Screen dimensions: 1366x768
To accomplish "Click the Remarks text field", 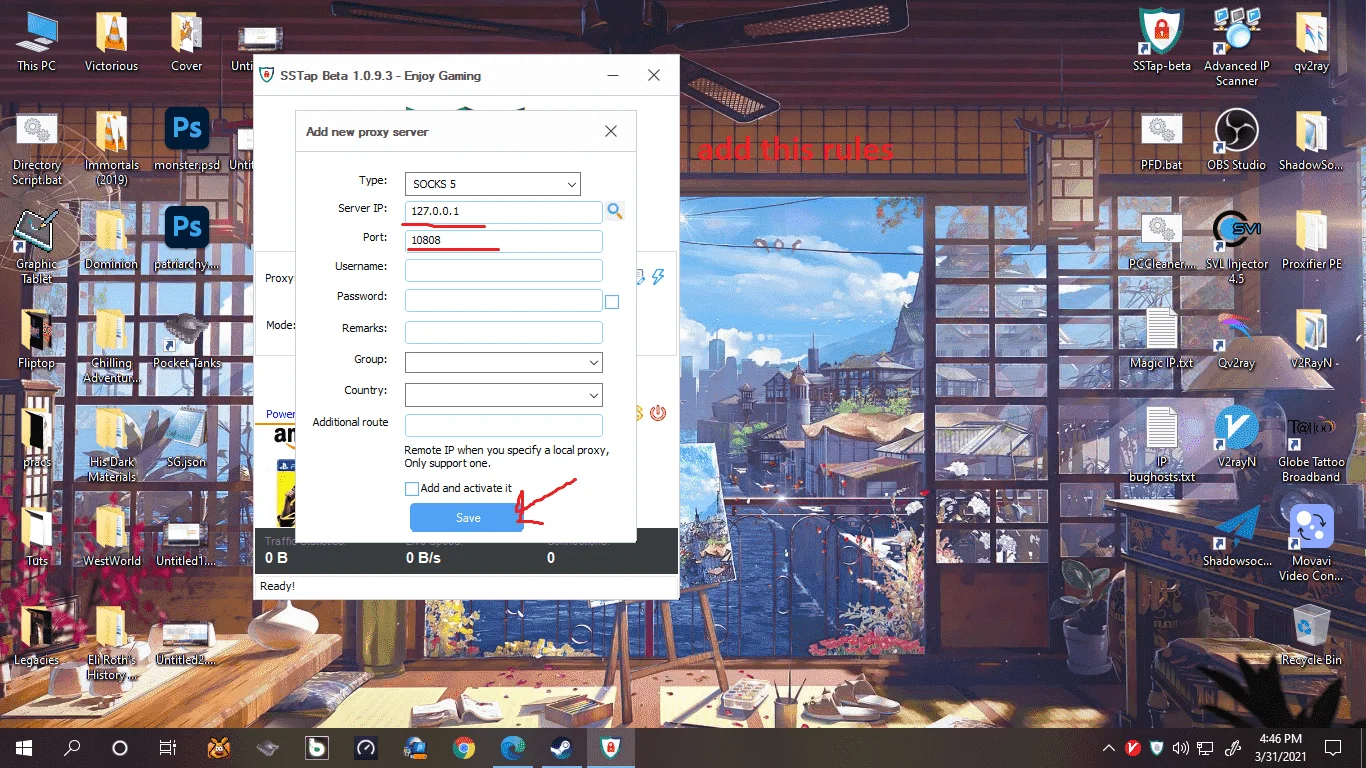I will tap(504, 332).
